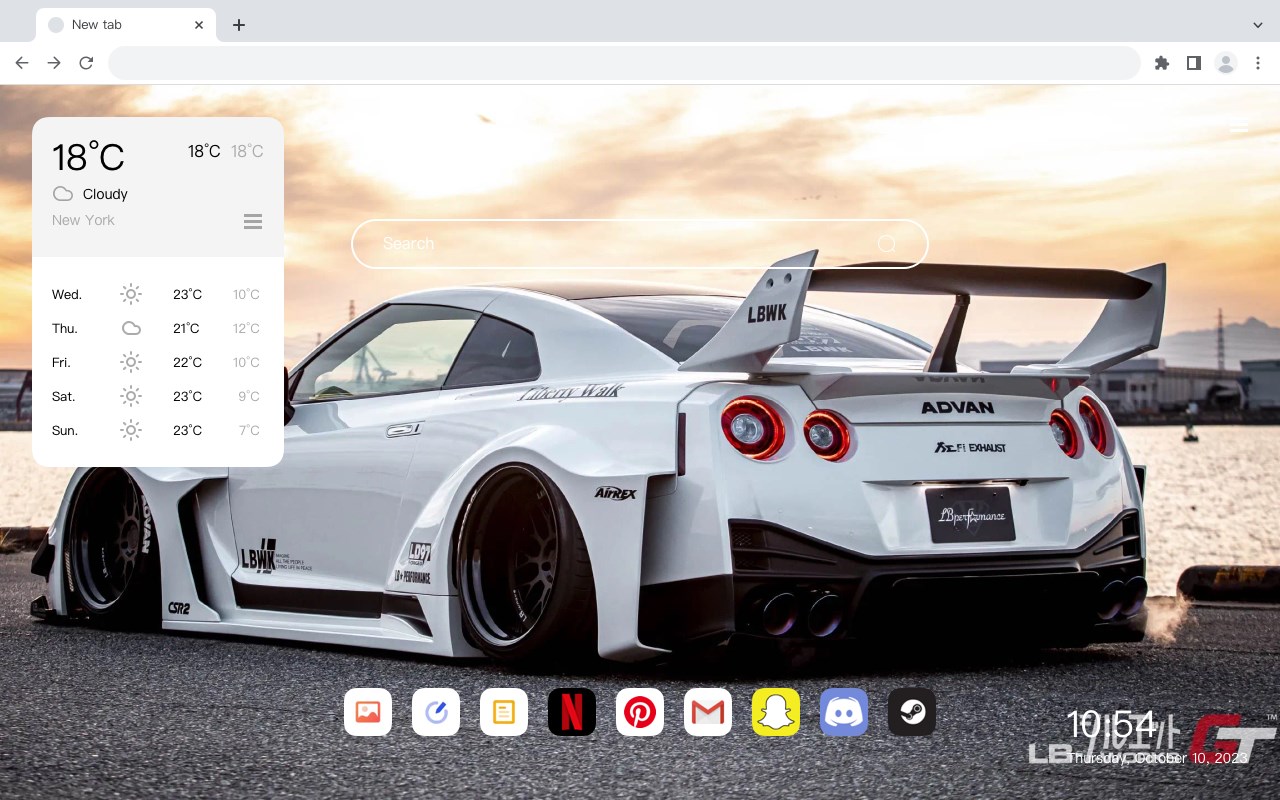Open the Extensions puzzle-piece menu
1280x800 pixels.
click(1162, 63)
